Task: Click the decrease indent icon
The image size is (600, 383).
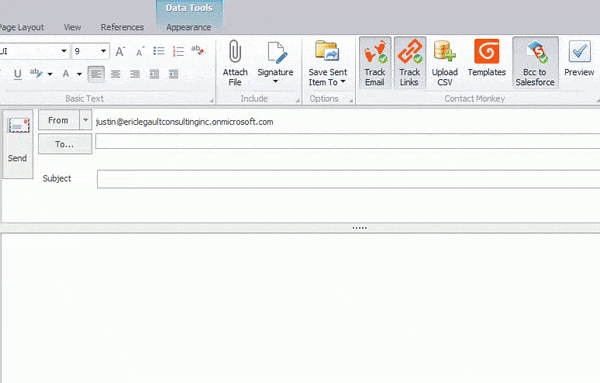Action: (x=154, y=74)
